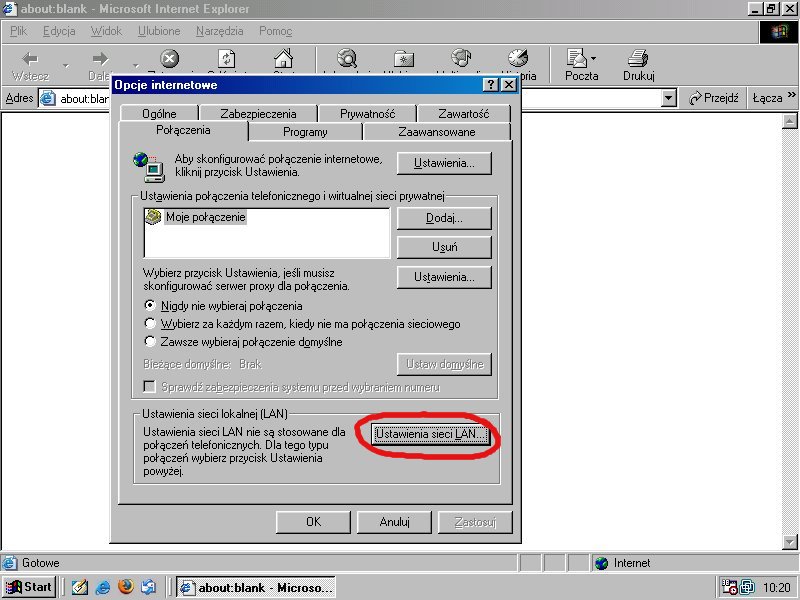Click the question mark help button in dialog

tap(490, 85)
